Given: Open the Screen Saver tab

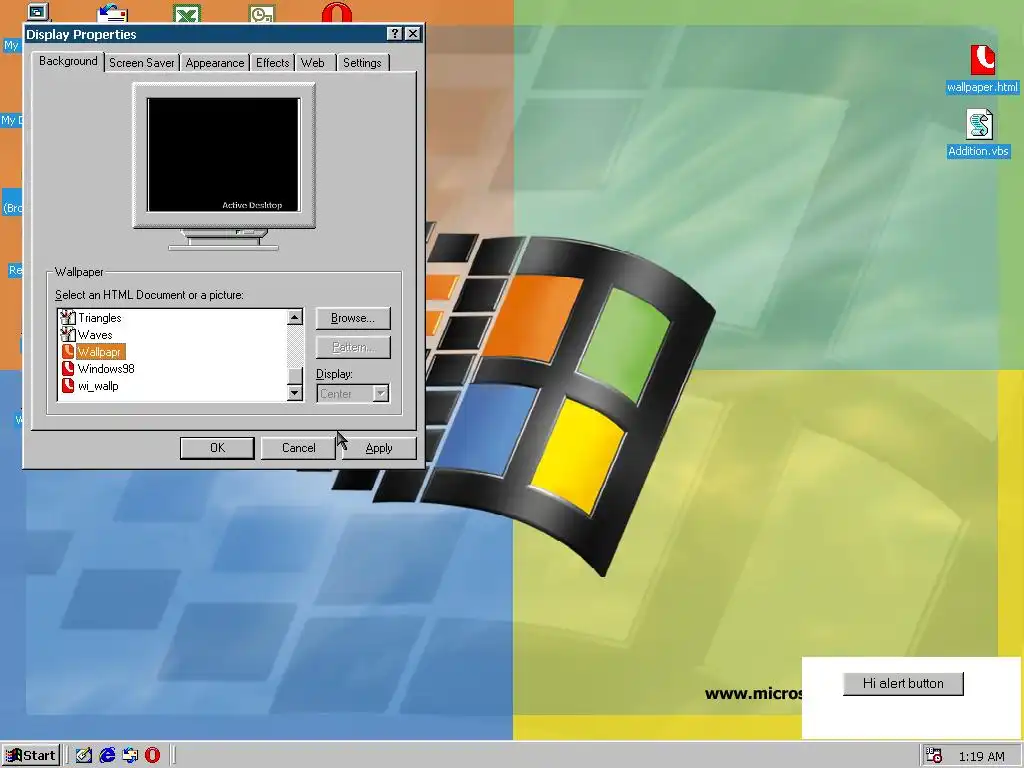Looking at the screenshot, I should pyautogui.click(x=142, y=63).
